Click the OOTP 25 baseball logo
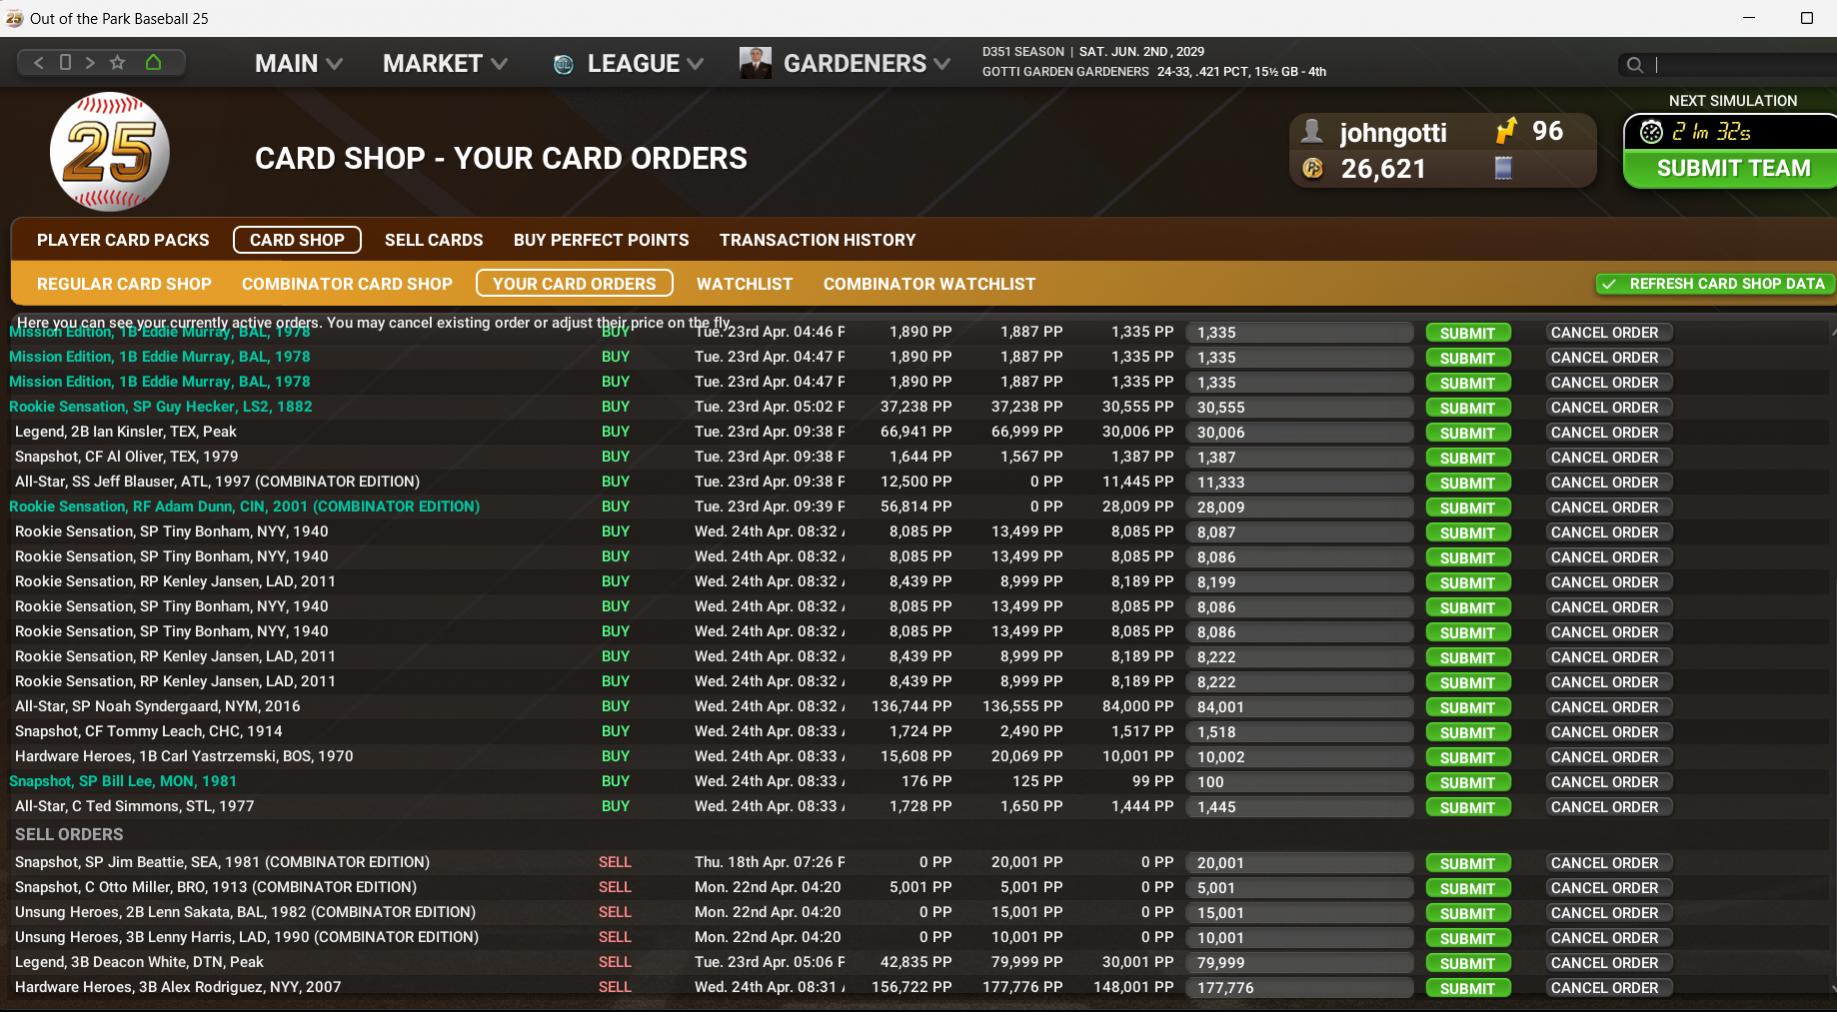The width and height of the screenshot is (1837, 1012). [x=110, y=152]
